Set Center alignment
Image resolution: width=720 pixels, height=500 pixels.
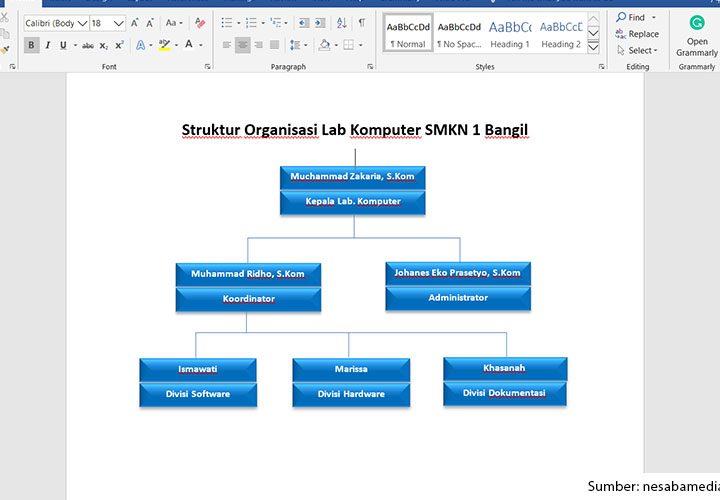pyautogui.click(x=242, y=45)
